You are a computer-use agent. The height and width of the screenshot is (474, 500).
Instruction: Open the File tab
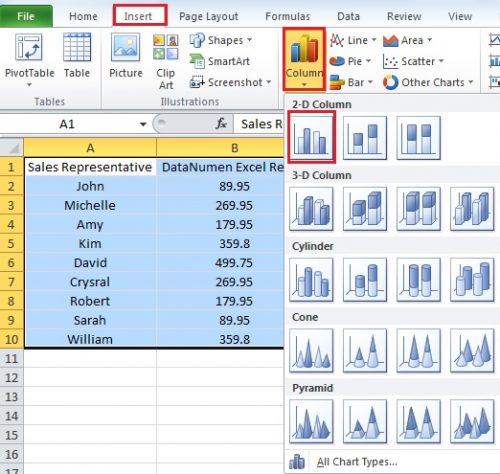26,16
